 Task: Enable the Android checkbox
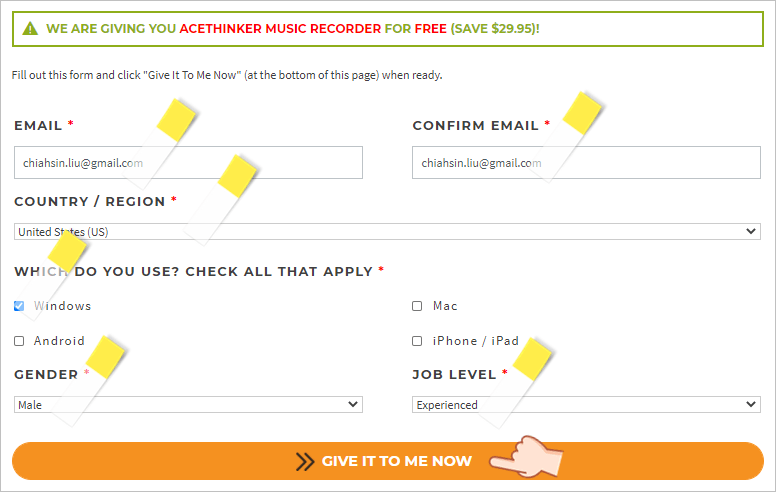click(x=19, y=341)
